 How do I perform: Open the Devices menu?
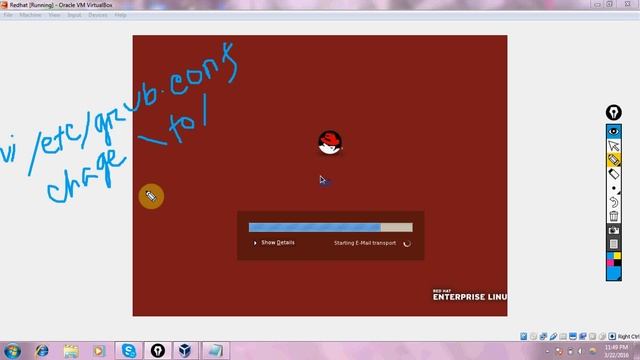point(98,15)
